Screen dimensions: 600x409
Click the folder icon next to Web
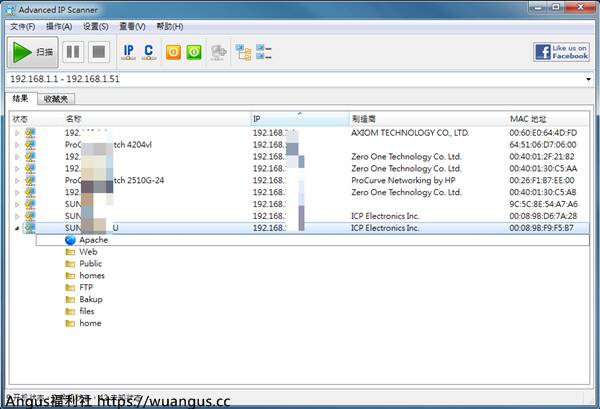(x=70, y=252)
